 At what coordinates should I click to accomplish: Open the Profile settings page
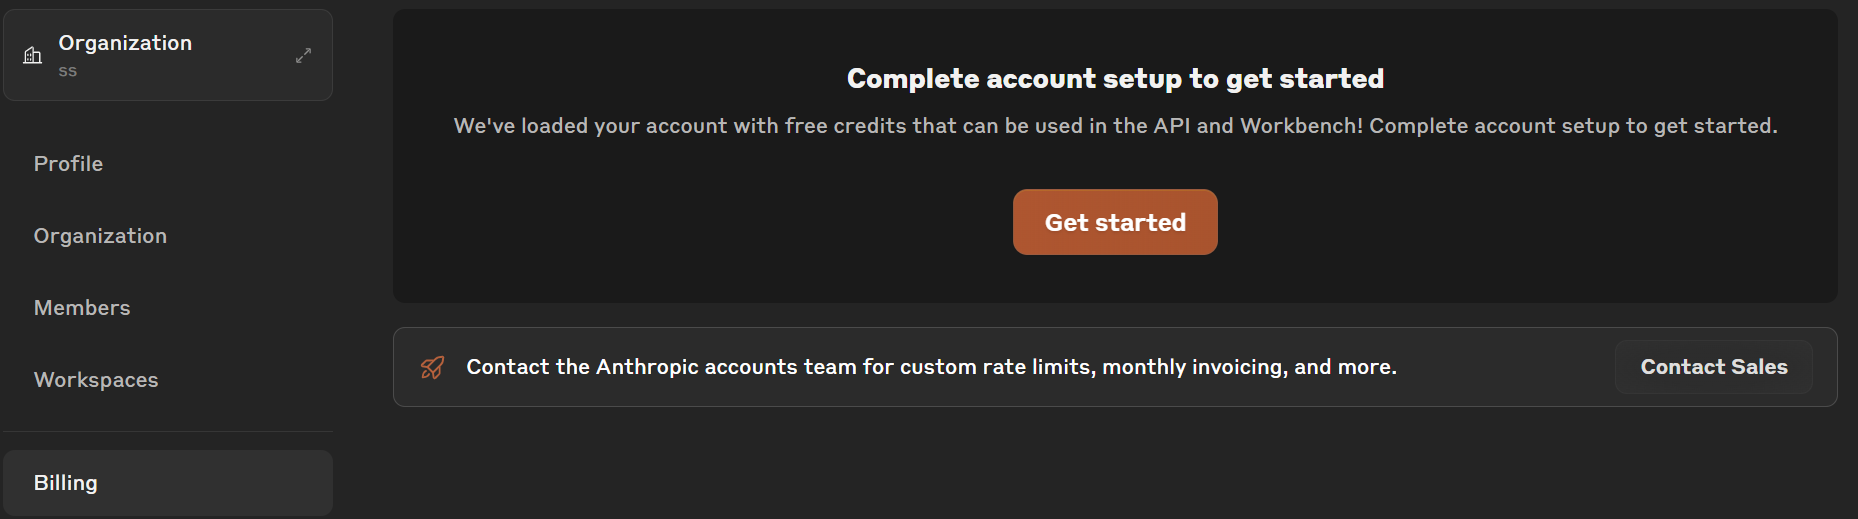pyautogui.click(x=68, y=164)
